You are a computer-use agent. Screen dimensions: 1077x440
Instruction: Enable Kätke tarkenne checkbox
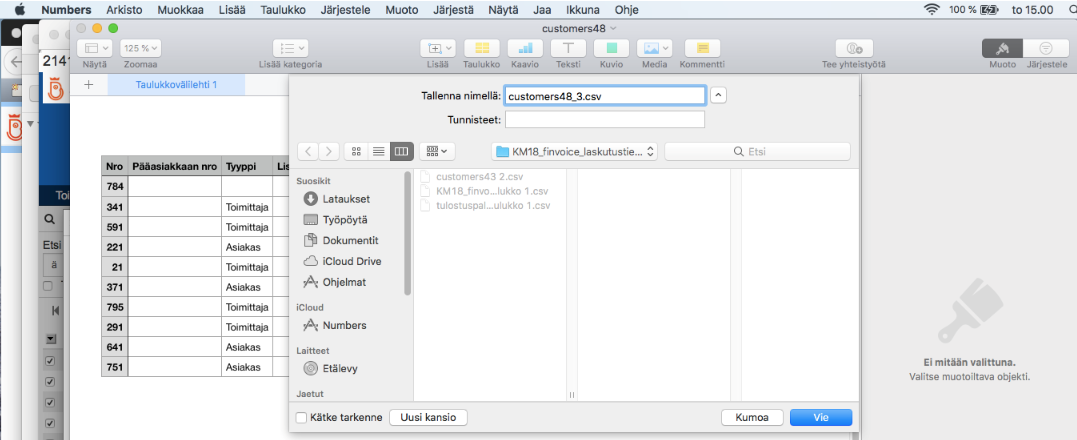pos(302,417)
